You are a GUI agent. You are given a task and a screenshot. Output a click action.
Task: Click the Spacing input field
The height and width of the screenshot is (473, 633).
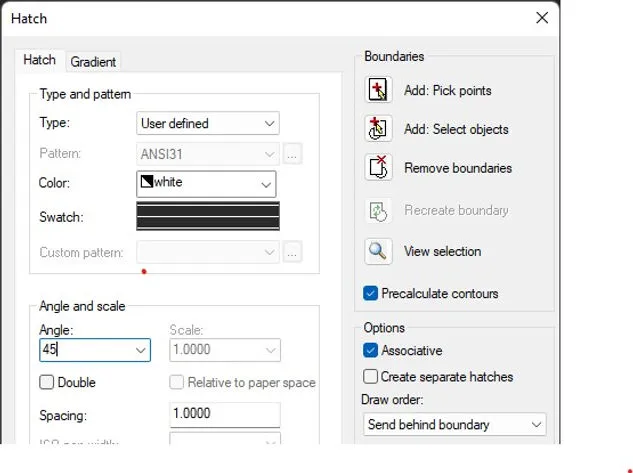click(x=224, y=415)
